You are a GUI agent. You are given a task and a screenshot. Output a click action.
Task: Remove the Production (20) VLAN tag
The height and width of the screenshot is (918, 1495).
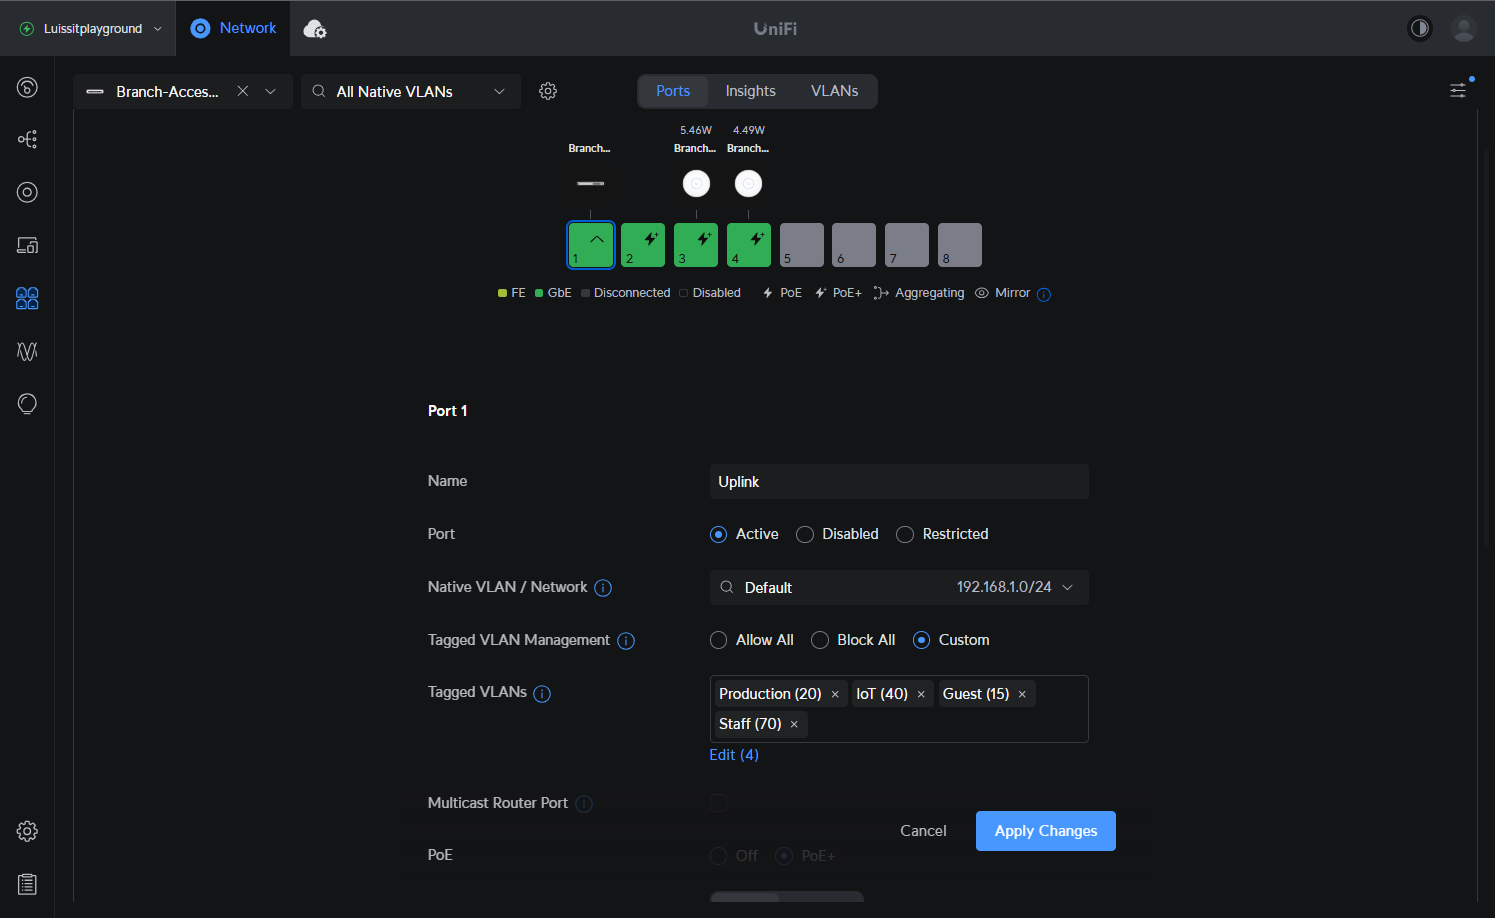point(835,695)
